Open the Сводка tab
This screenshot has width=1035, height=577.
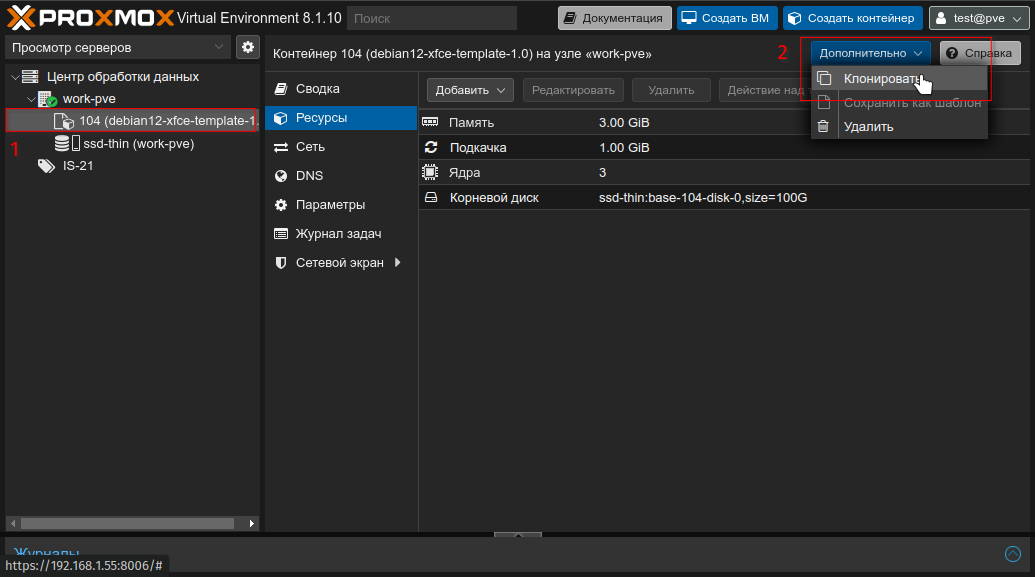[341, 88]
